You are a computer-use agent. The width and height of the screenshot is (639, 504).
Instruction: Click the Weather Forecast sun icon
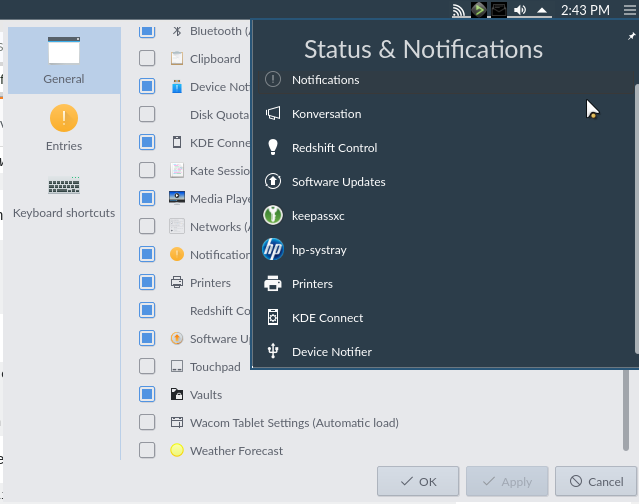[177, 450]
